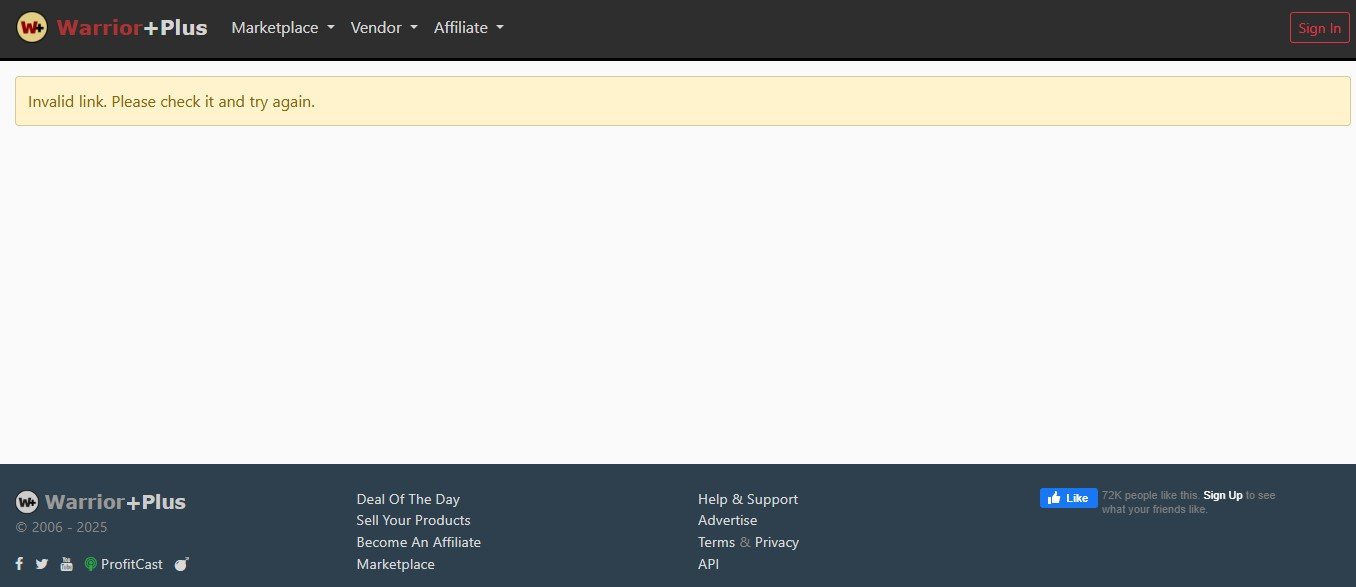This screenshot has height=587, width=1356.
Task: Open the Deal Of The Day link
Action: pos(408,499)
